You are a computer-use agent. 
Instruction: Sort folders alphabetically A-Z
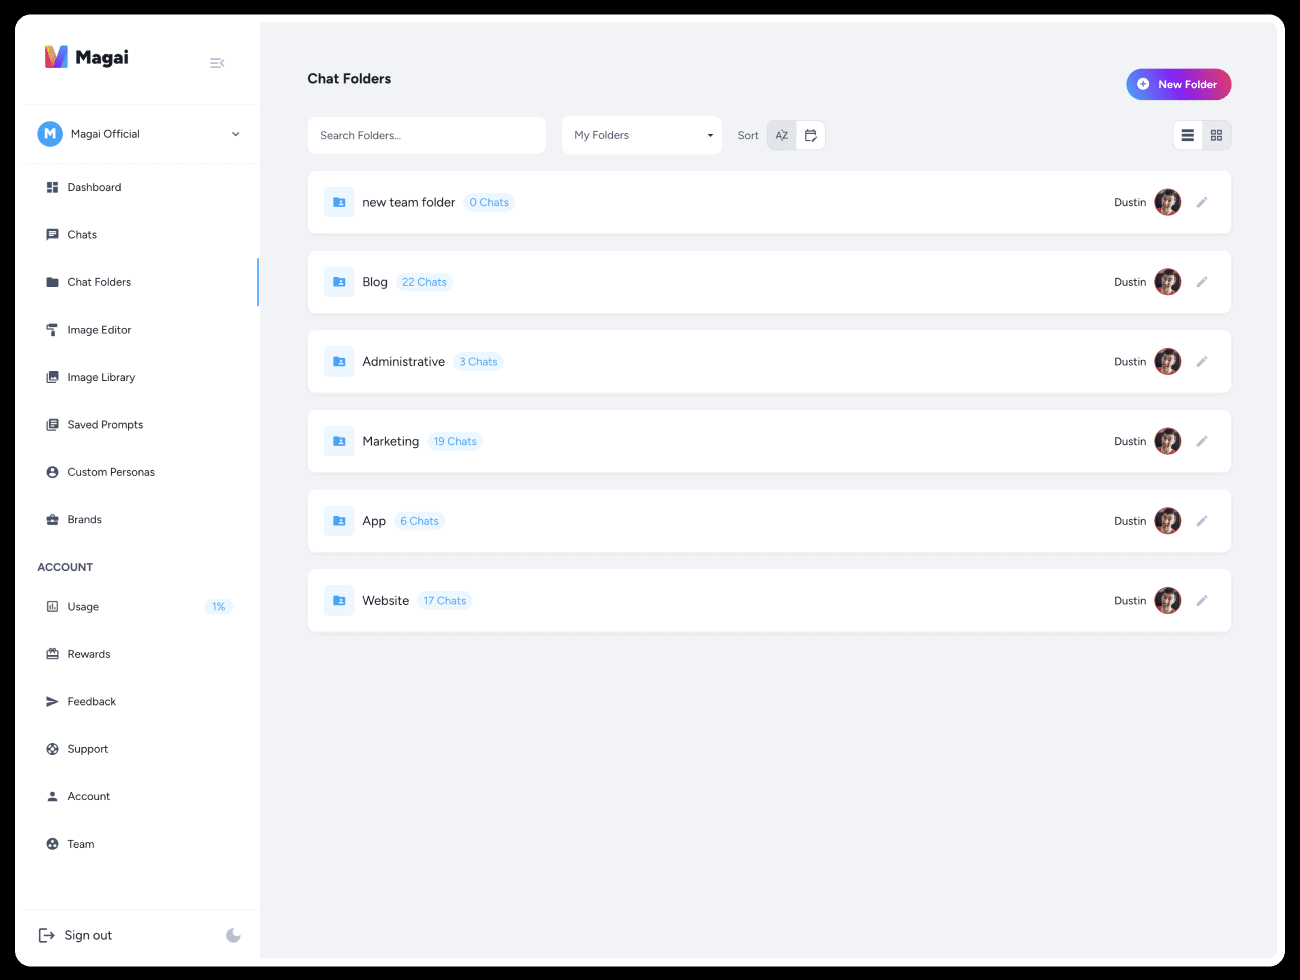click(782, 135)
